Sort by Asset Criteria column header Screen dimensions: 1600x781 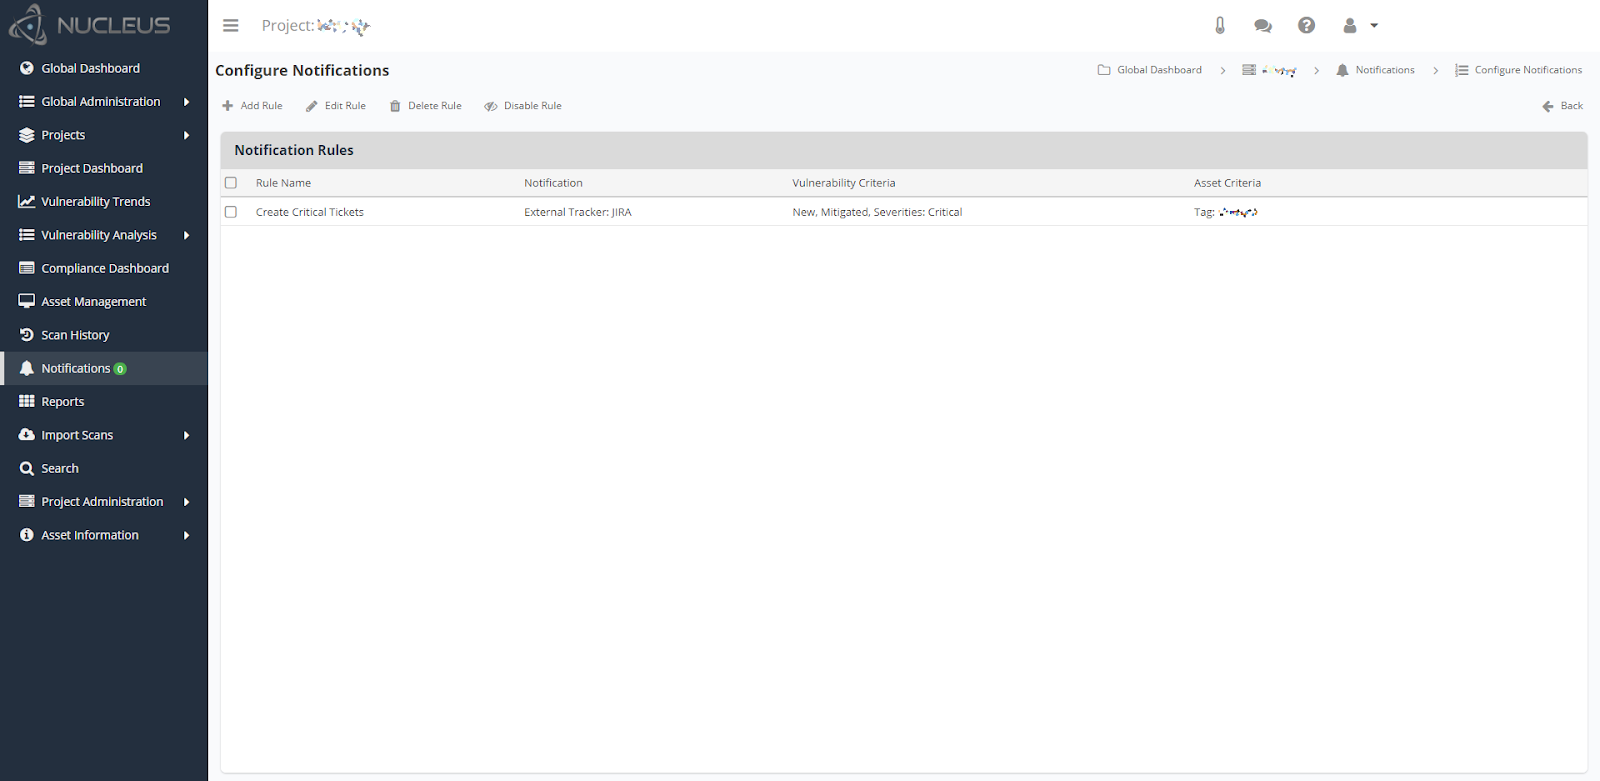click(1227, 183)
